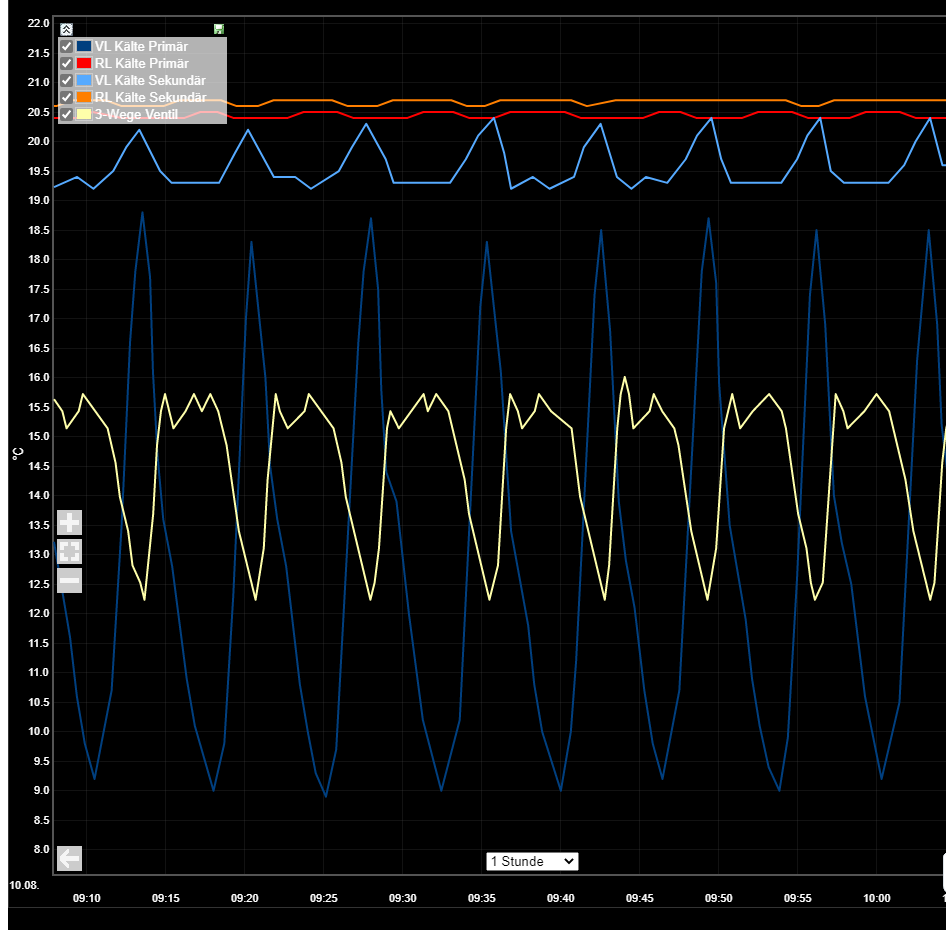This screenshot has height=930, width=946.
Task: Go back in time with the left arrow
Action: (x=69, y=858)
